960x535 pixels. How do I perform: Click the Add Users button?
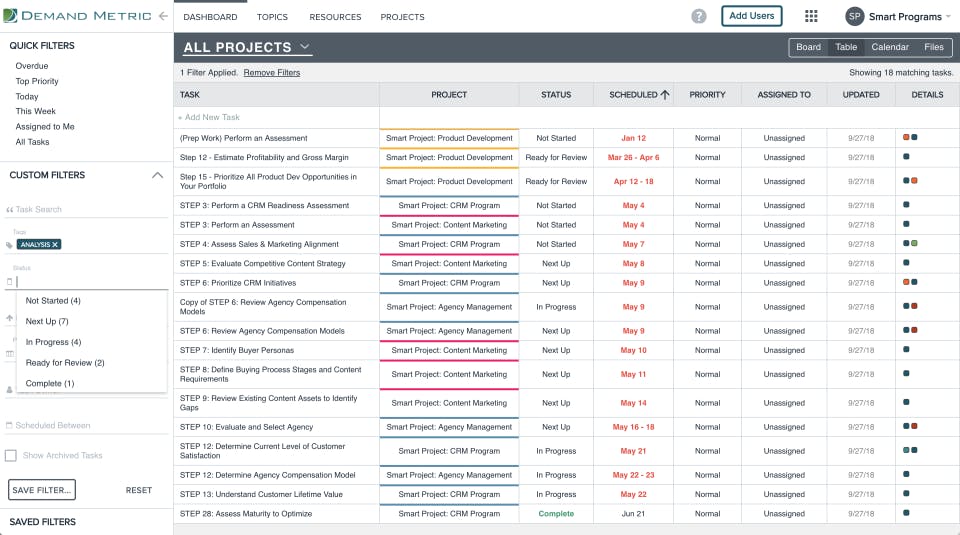(751, 16)
